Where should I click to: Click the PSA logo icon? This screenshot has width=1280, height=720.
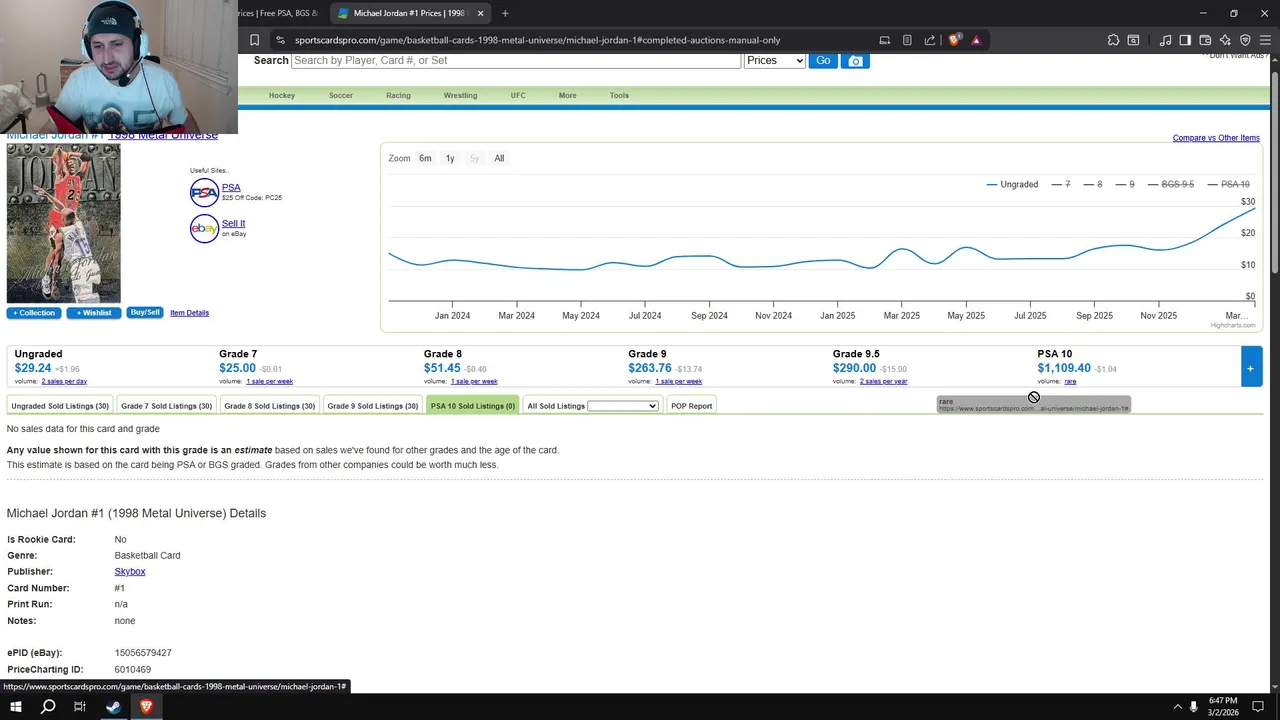(204, 192)
